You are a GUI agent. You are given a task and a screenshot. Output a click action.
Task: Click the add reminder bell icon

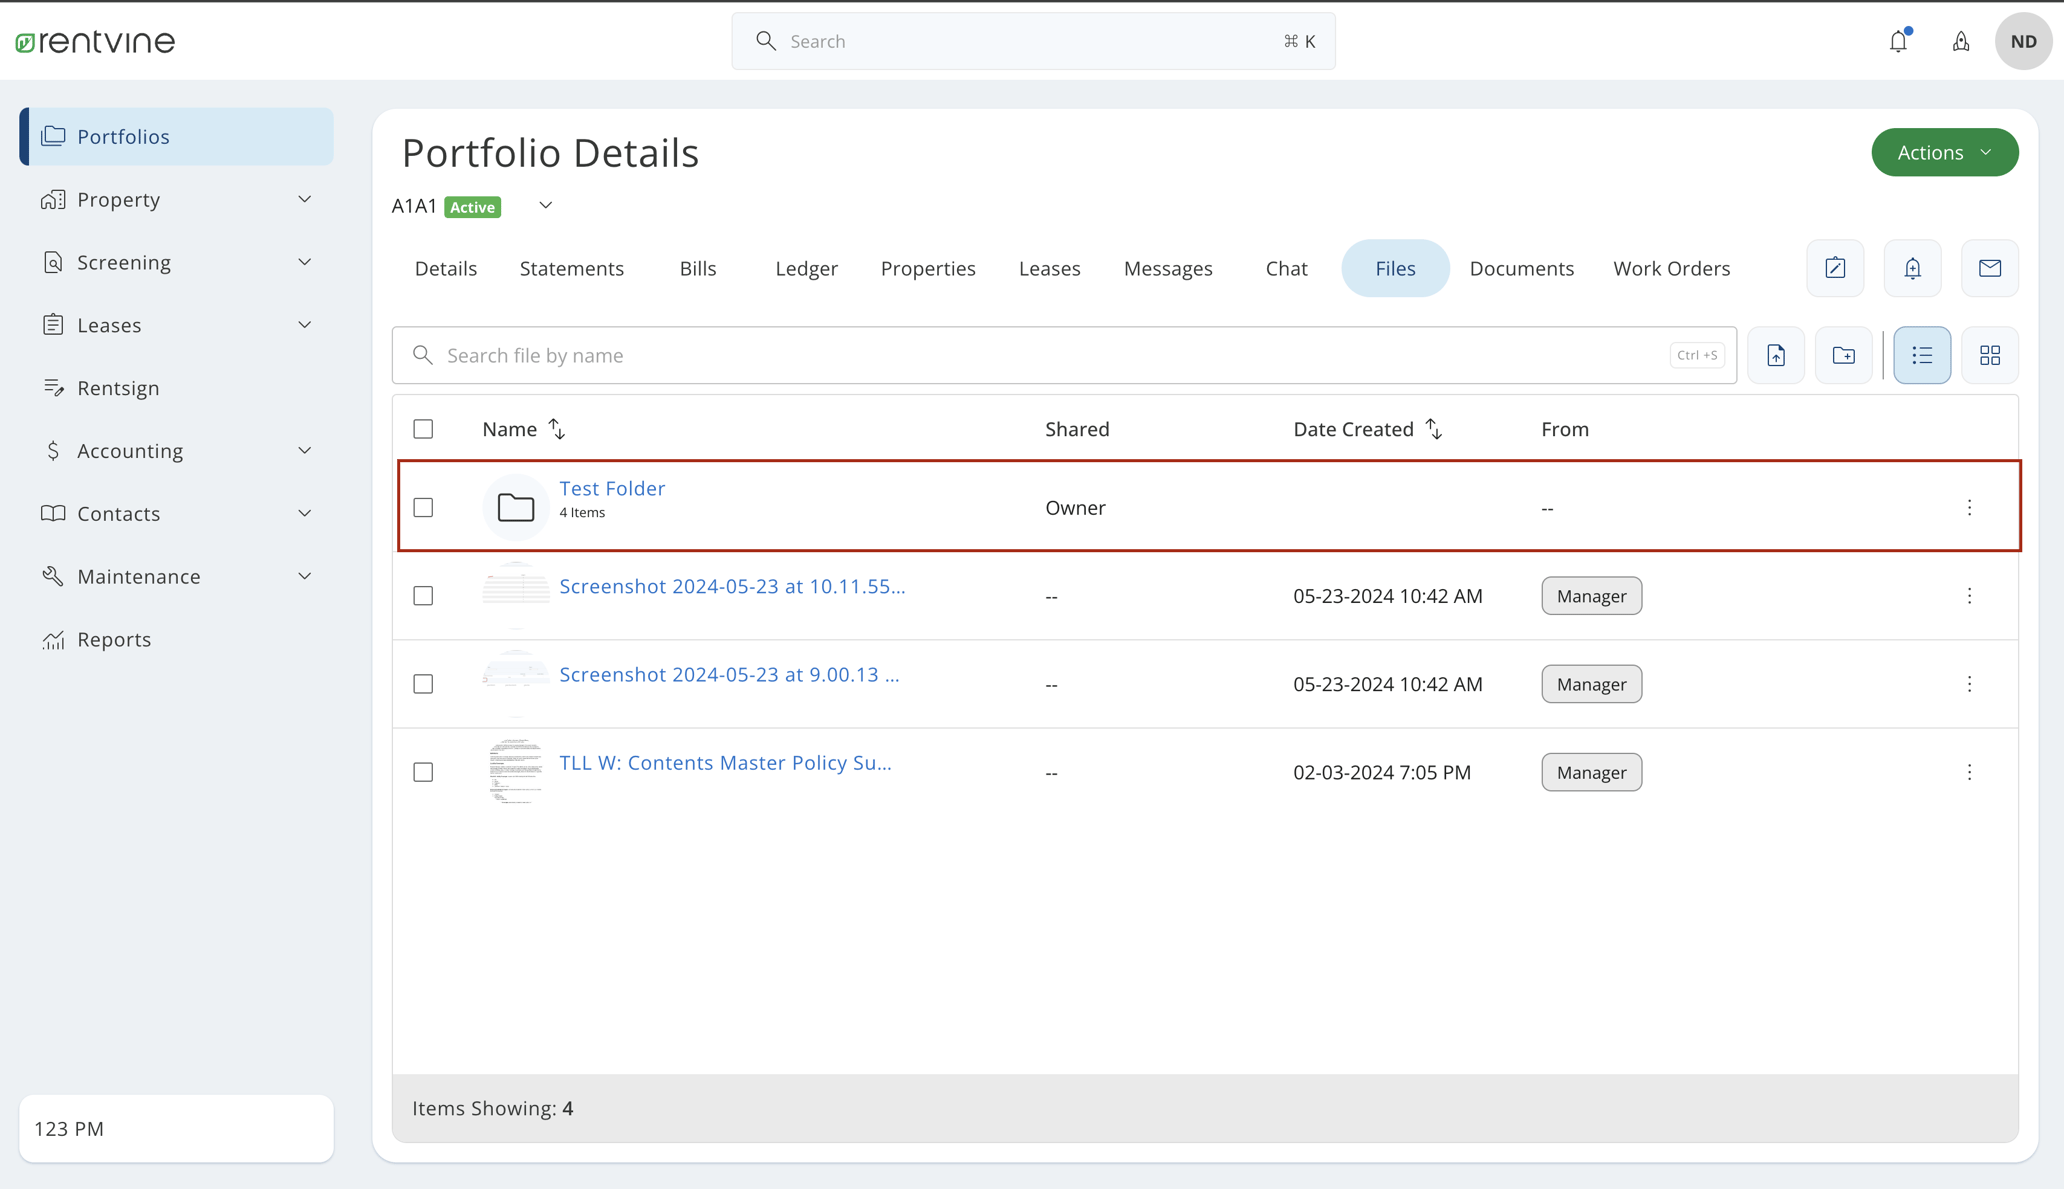1912,268
